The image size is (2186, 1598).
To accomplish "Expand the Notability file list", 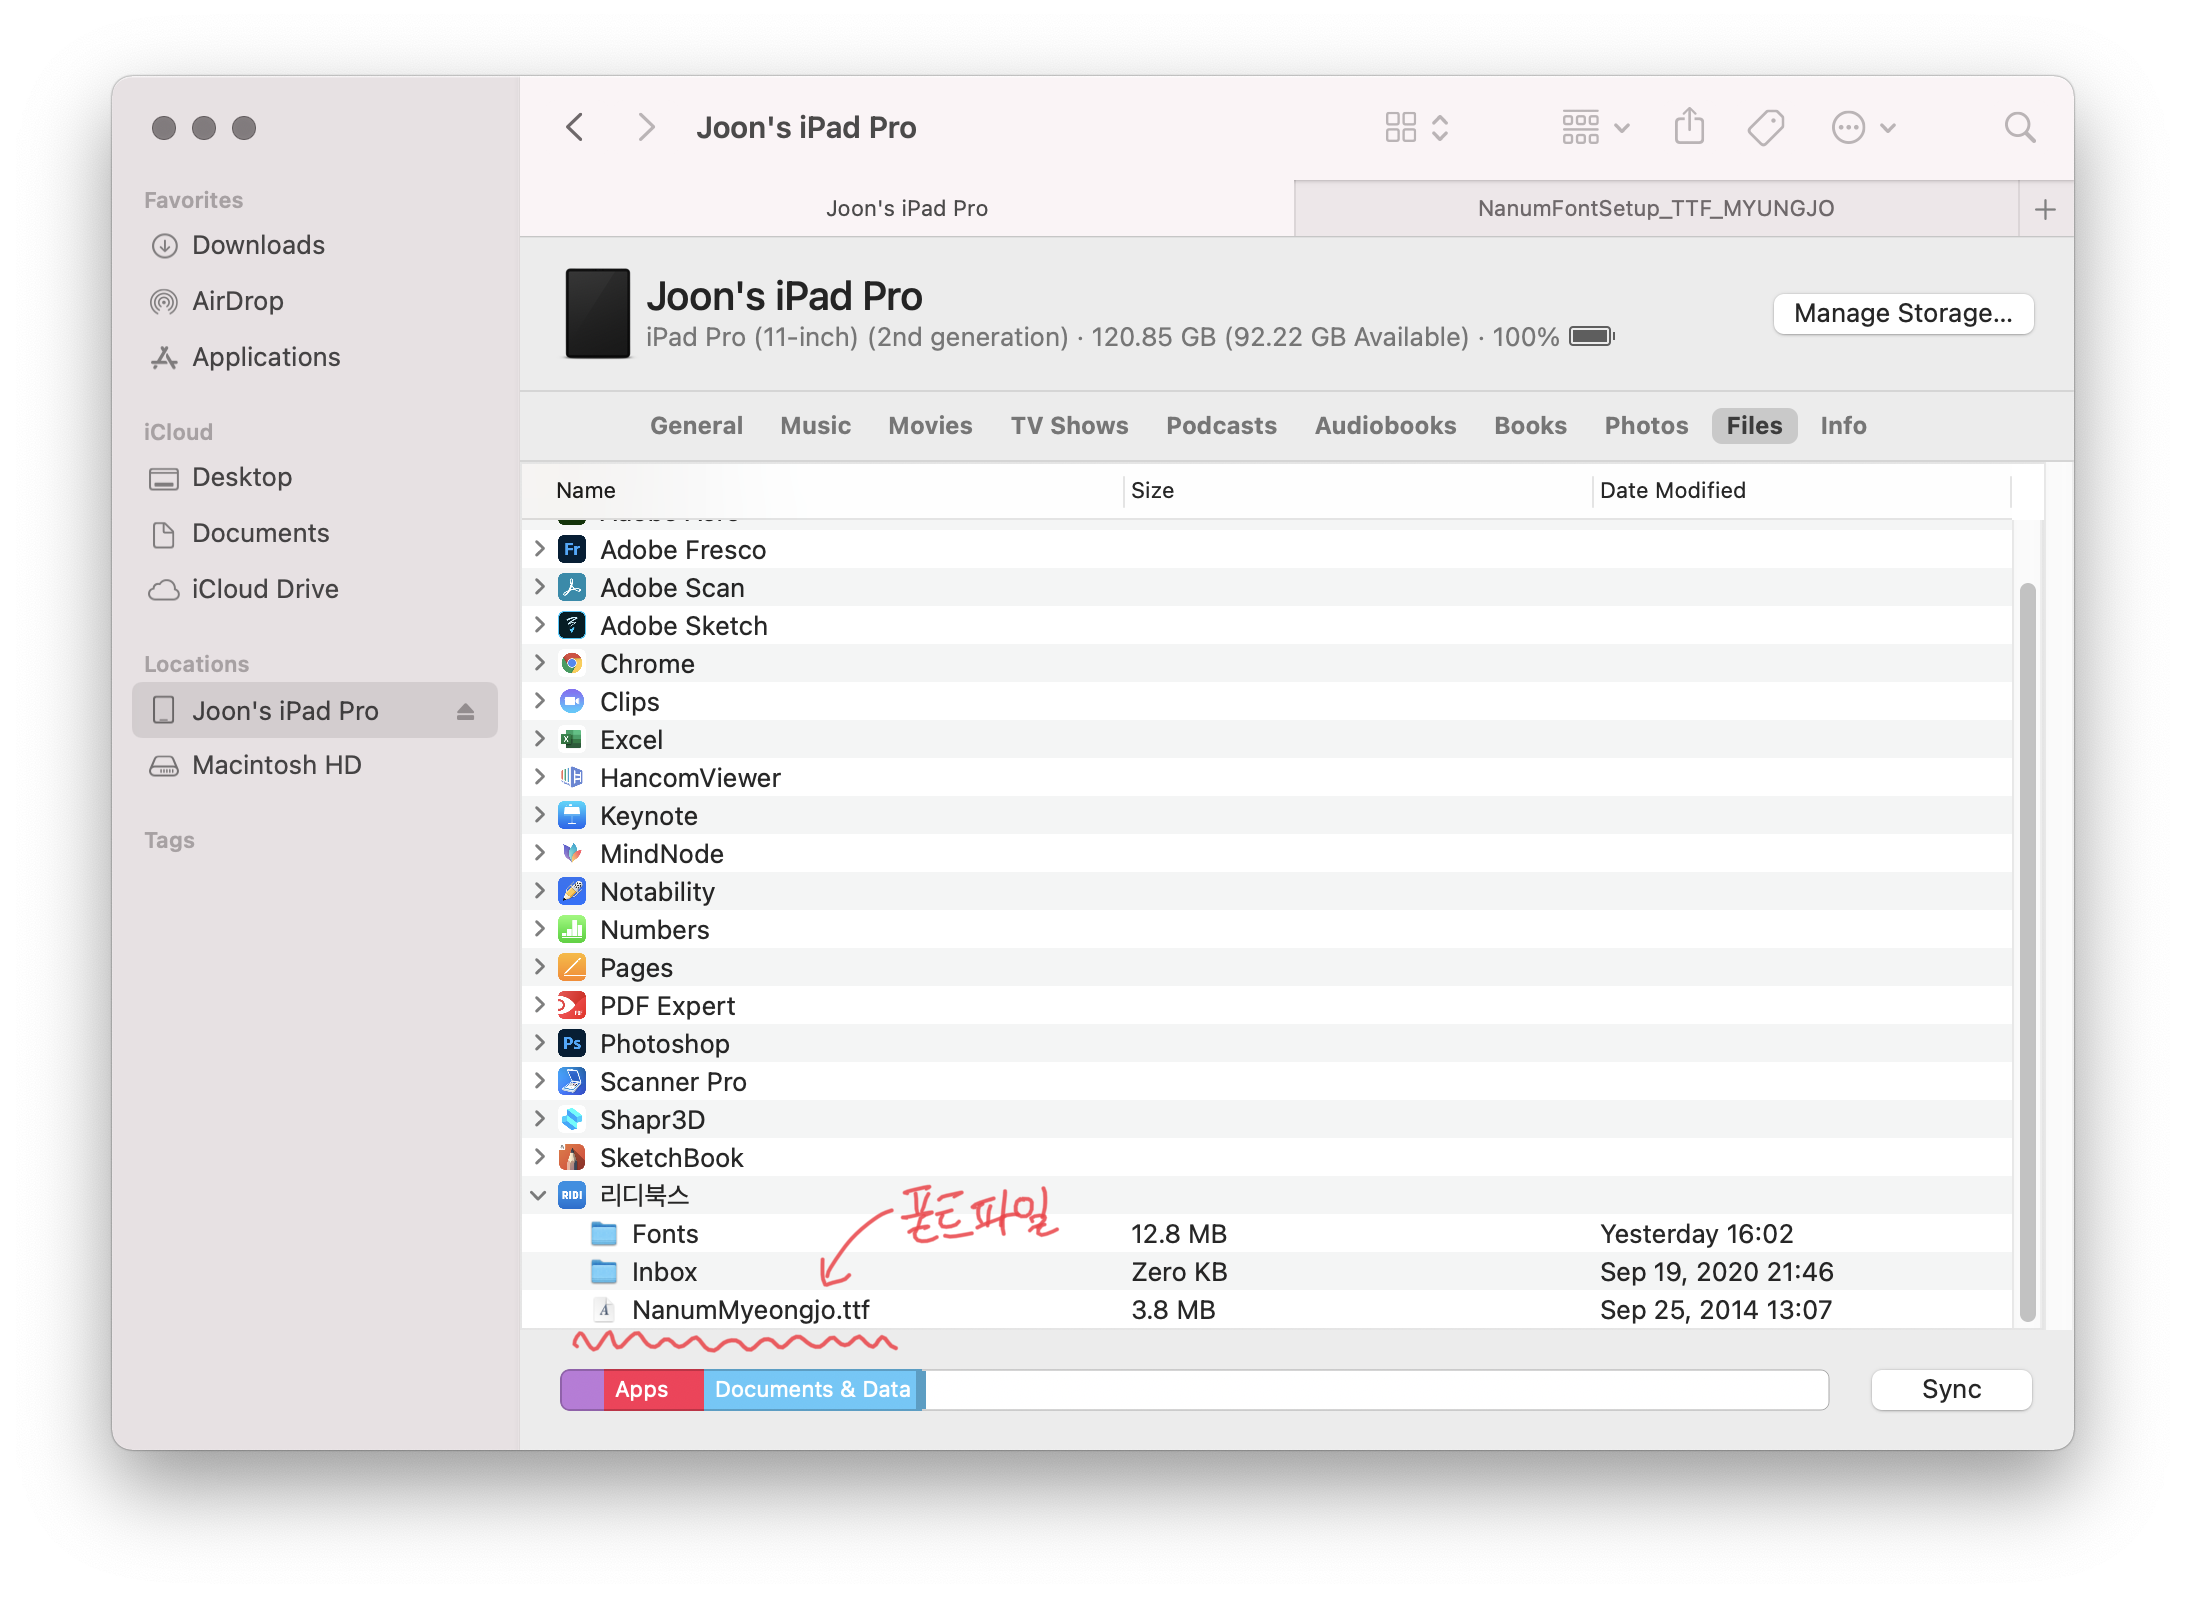I will 540,892.
